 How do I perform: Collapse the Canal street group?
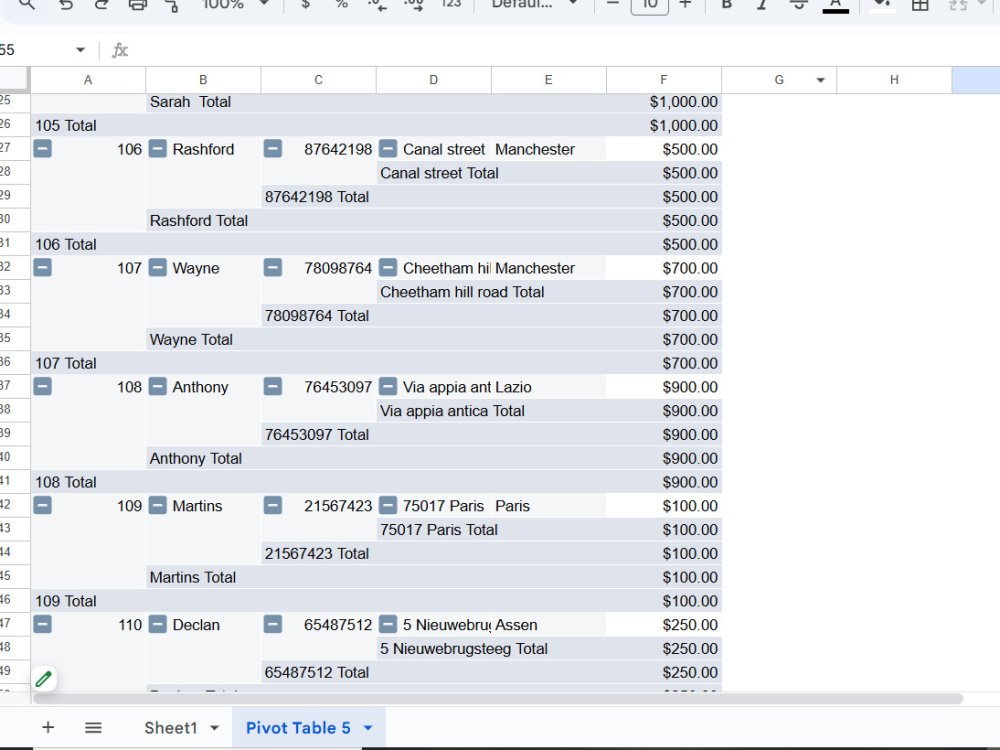point(388,149)
